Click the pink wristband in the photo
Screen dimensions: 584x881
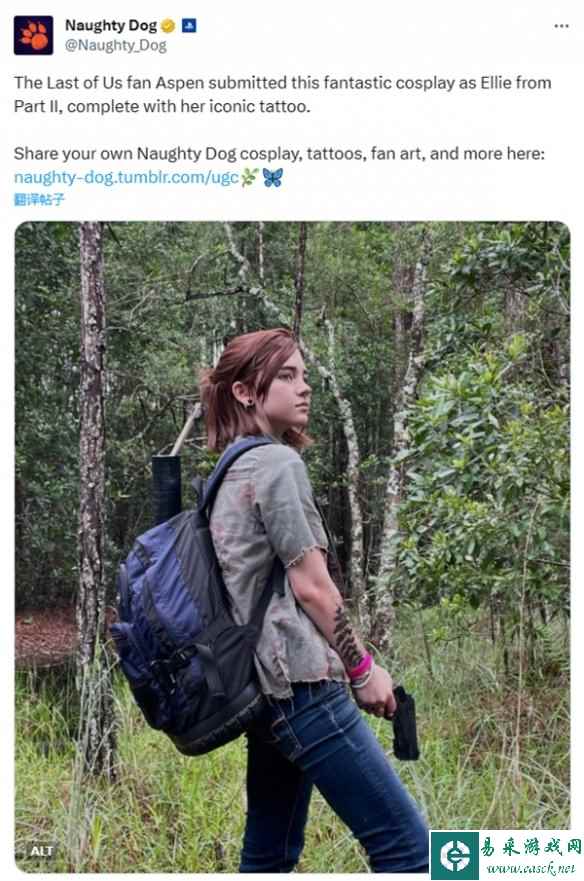(x=360, y=666)
